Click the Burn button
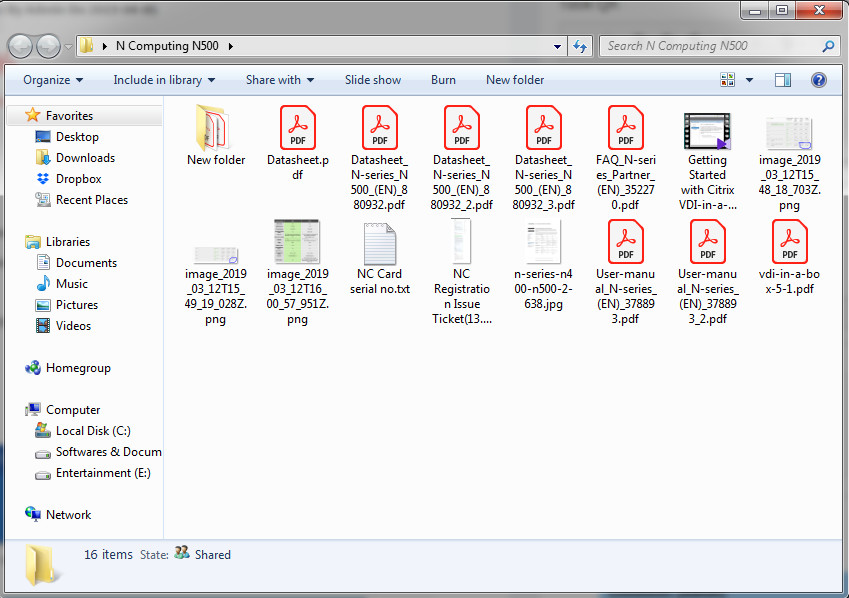The image size is (849, 598). point(443,80)
